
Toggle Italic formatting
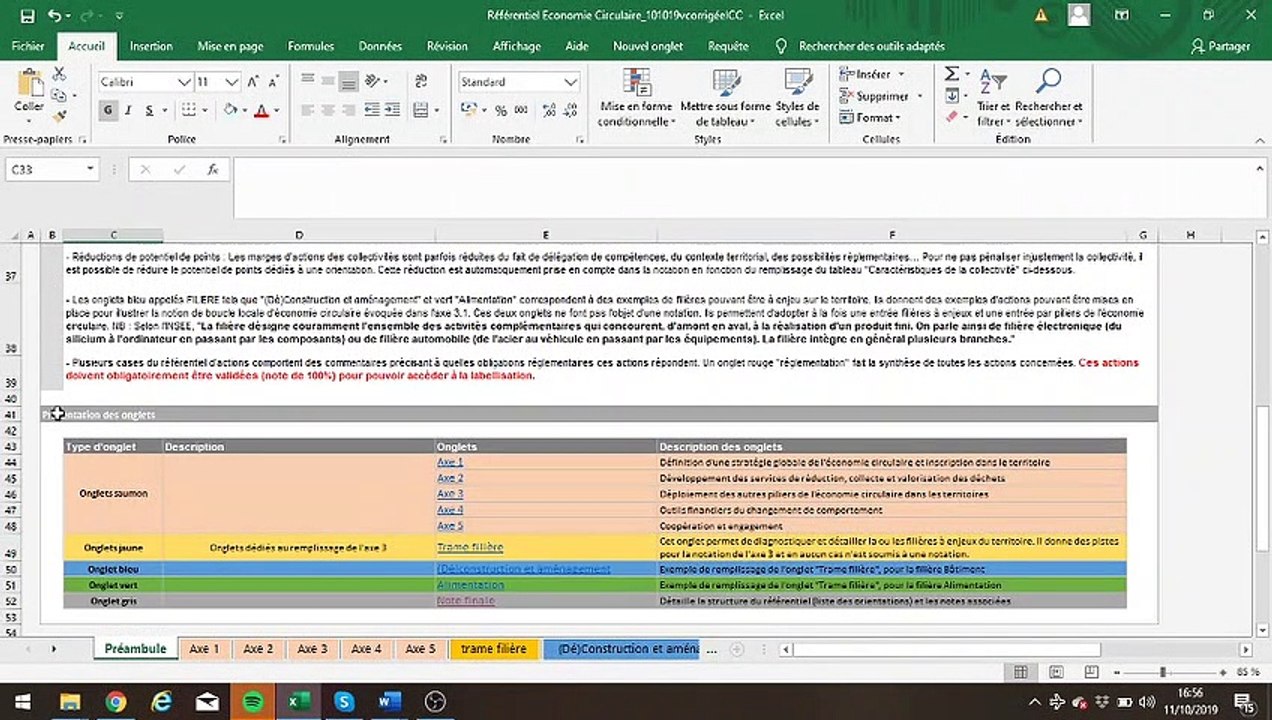128,110
